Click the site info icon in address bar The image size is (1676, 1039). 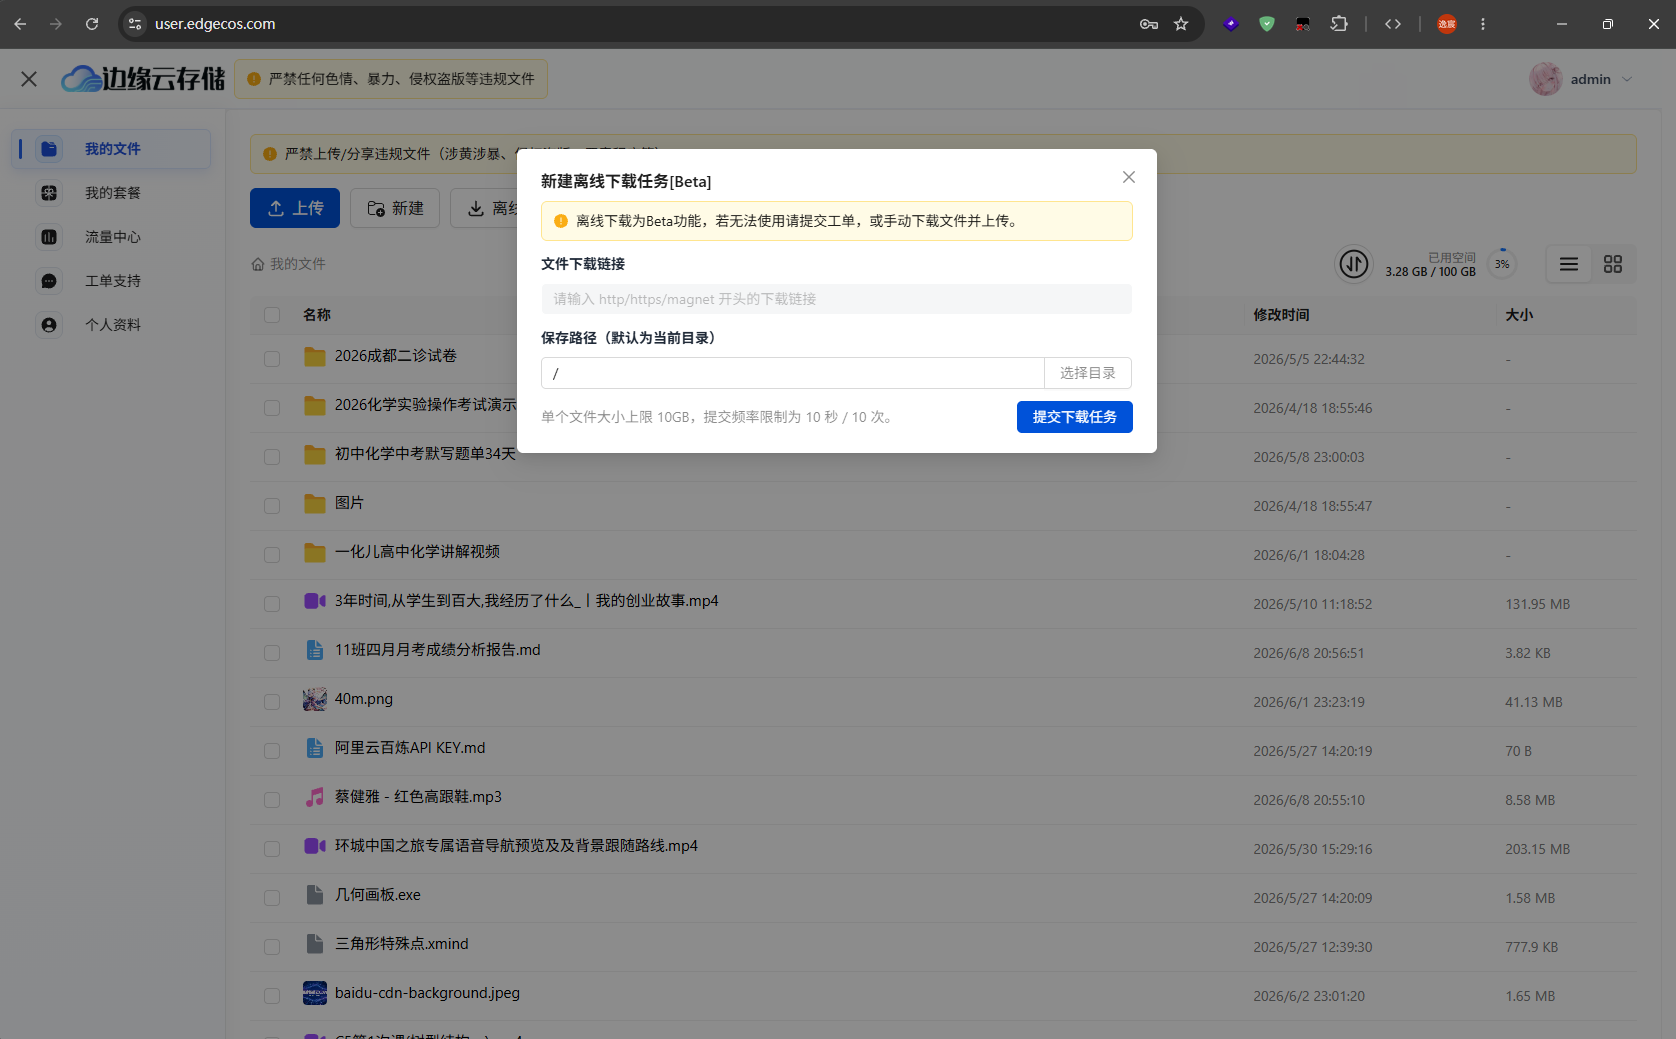tap(135, 24)
